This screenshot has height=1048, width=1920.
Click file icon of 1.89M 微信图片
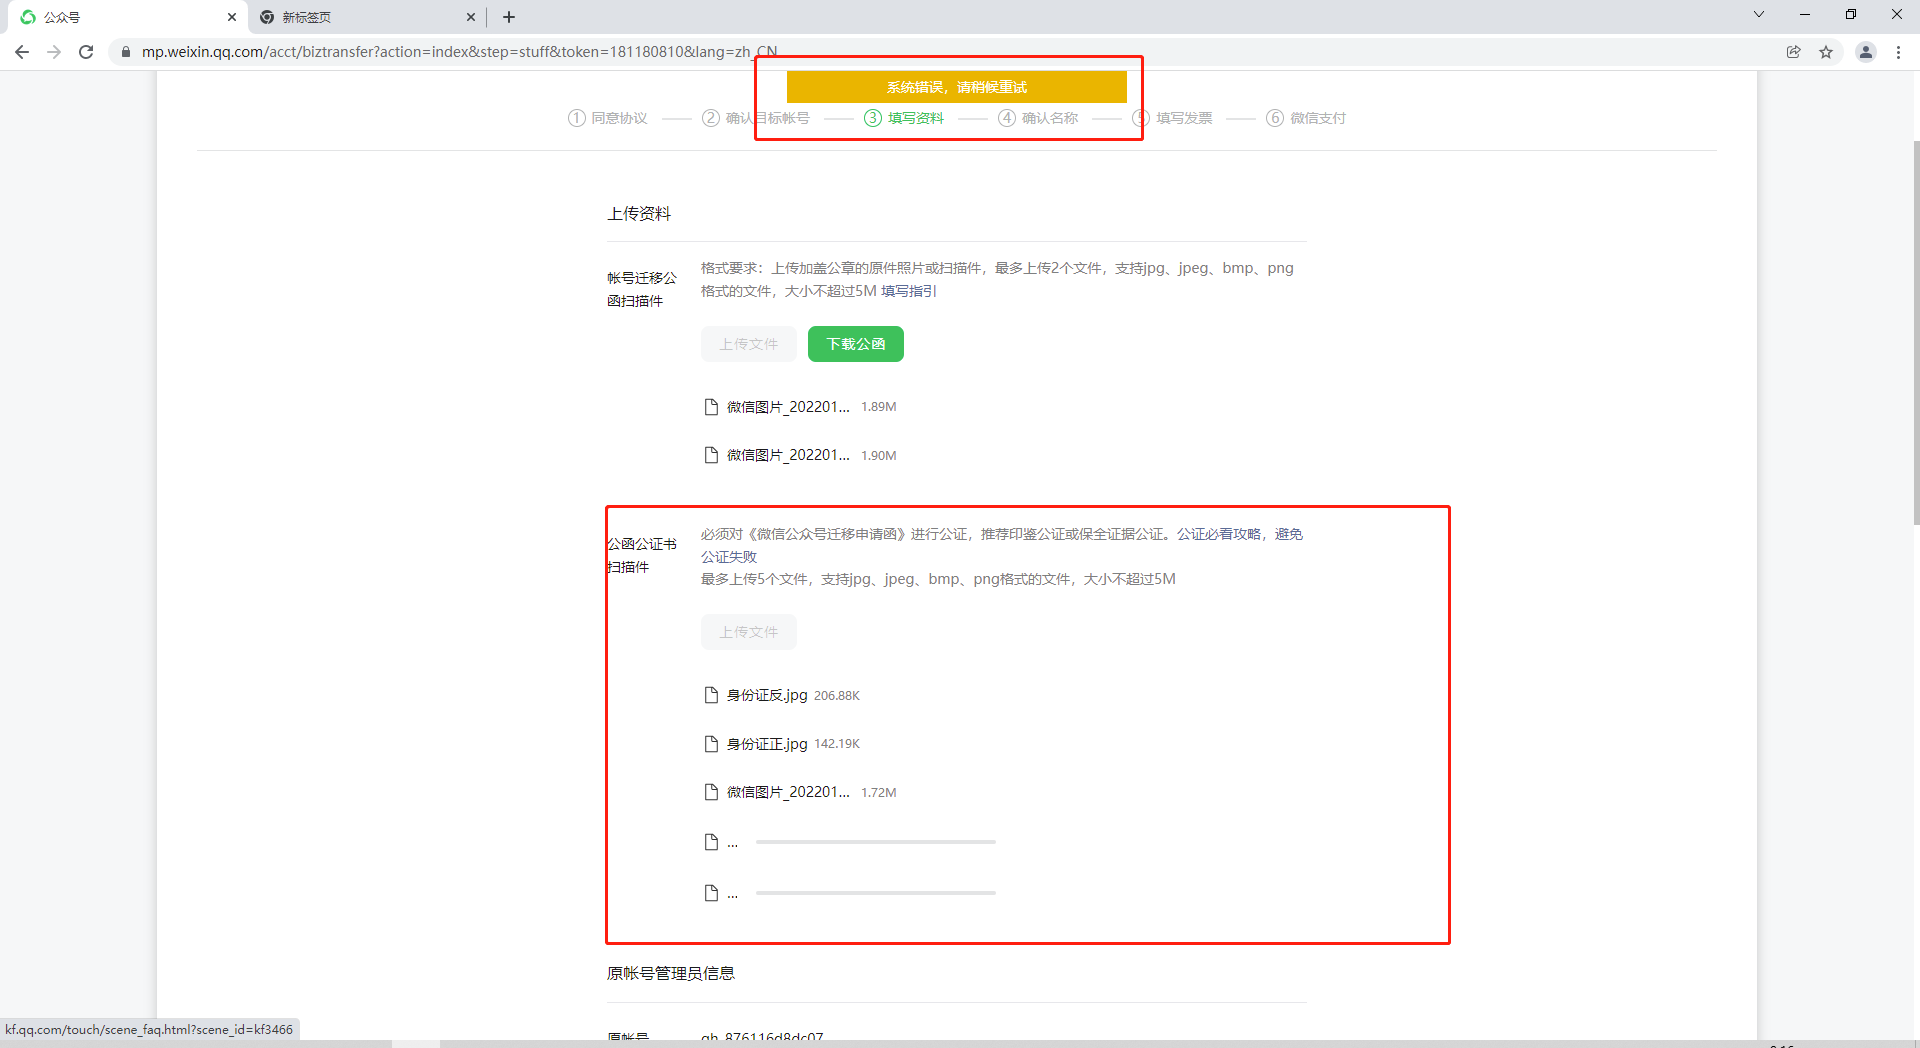[x=711, y=407]
